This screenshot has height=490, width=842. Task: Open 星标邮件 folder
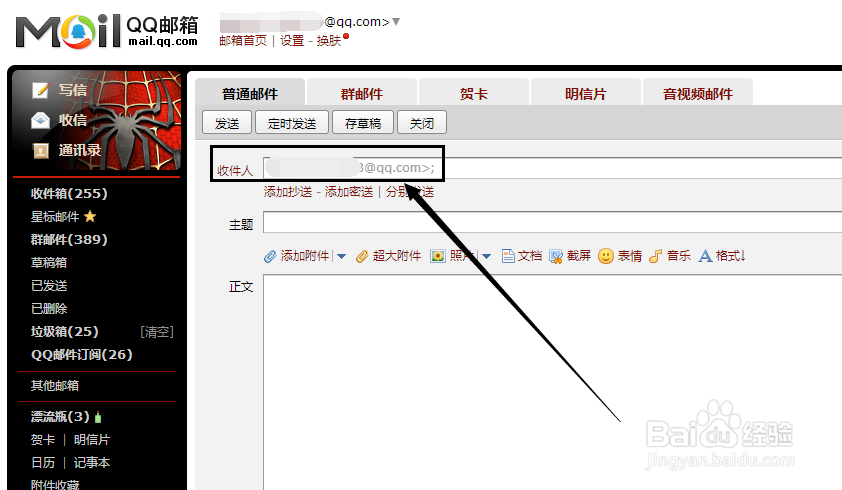click(55, 217)
